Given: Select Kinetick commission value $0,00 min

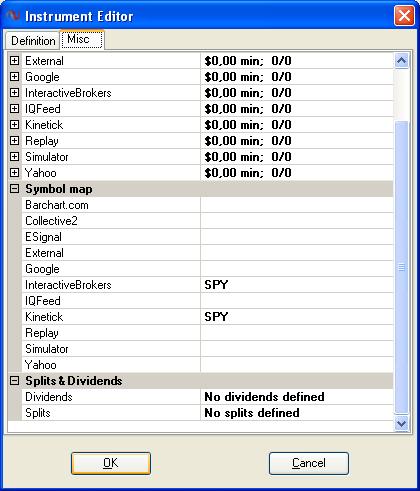Looking at the screenshot, I should [x=248, y=125].
